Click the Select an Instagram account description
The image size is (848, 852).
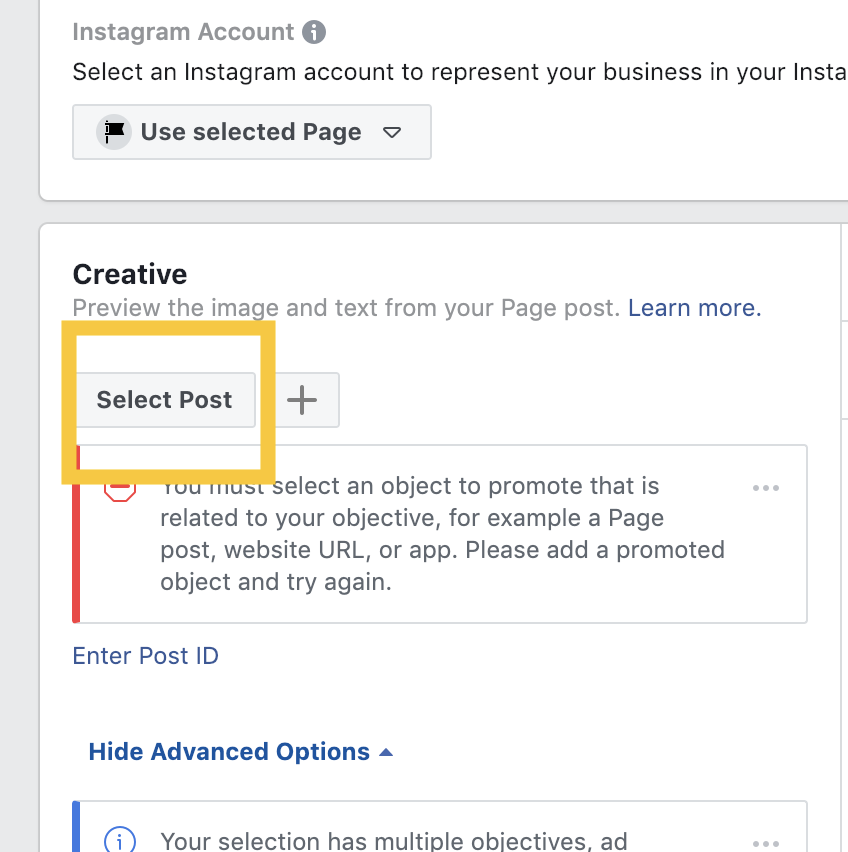(x=460, y=72)
